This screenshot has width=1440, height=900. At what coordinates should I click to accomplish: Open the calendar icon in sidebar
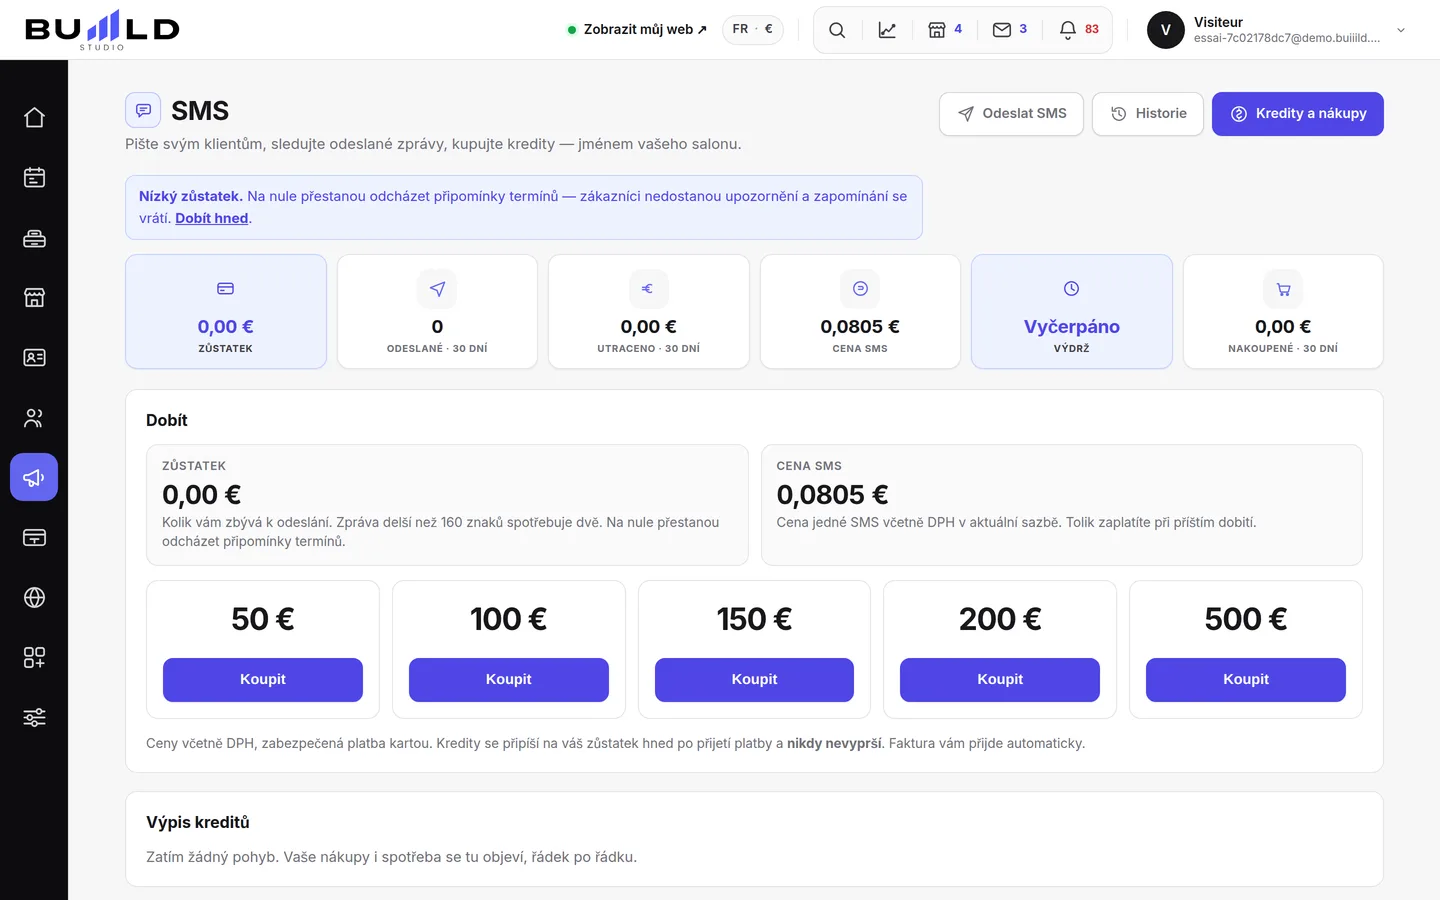34,177
